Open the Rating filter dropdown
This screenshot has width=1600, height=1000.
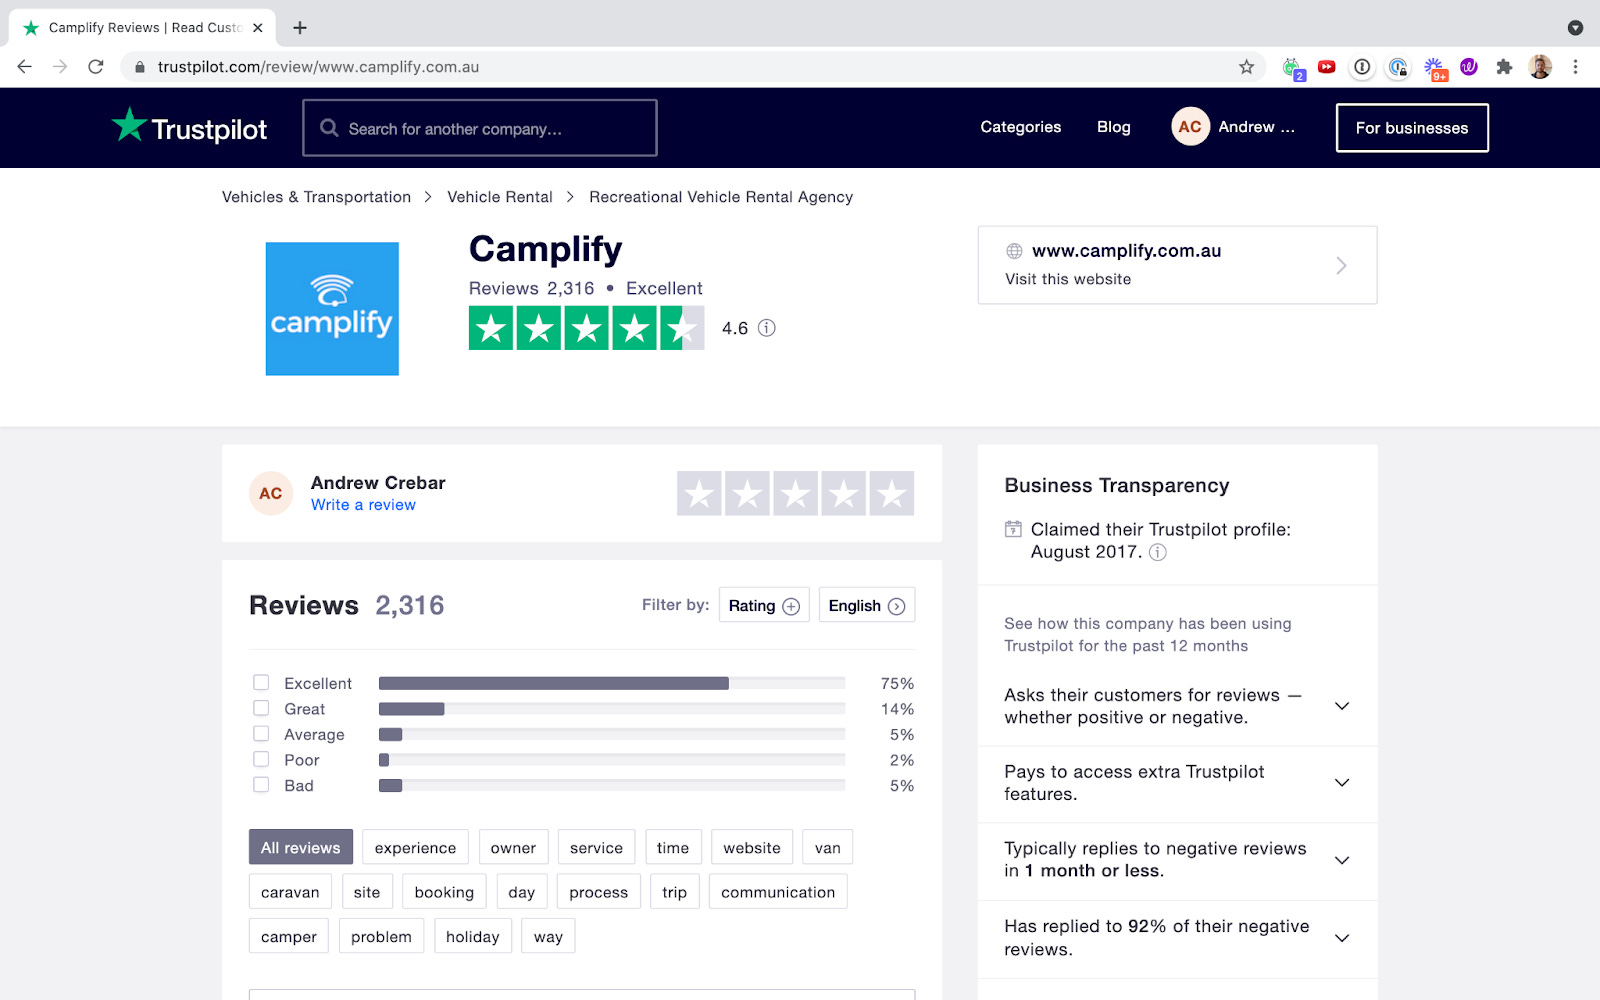tap(764, 605)
